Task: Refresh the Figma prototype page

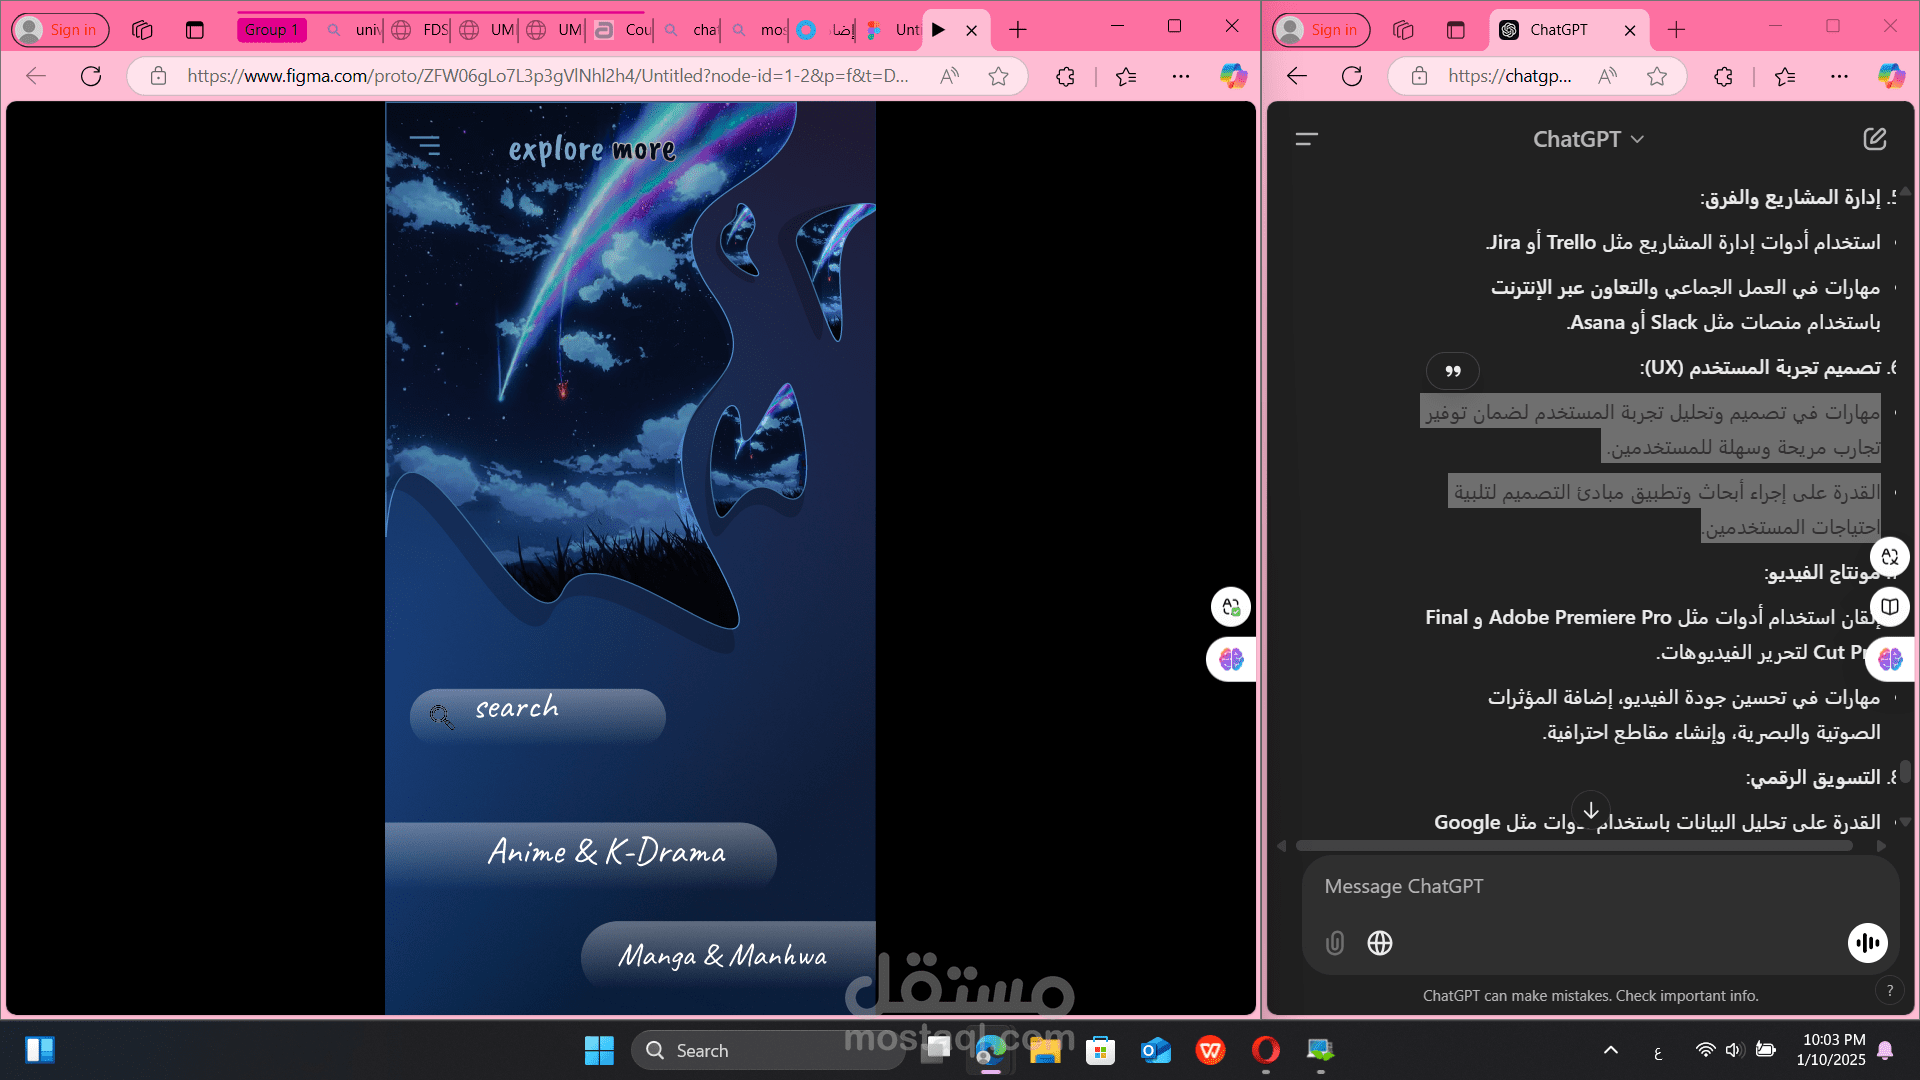Action: point(91,76)
